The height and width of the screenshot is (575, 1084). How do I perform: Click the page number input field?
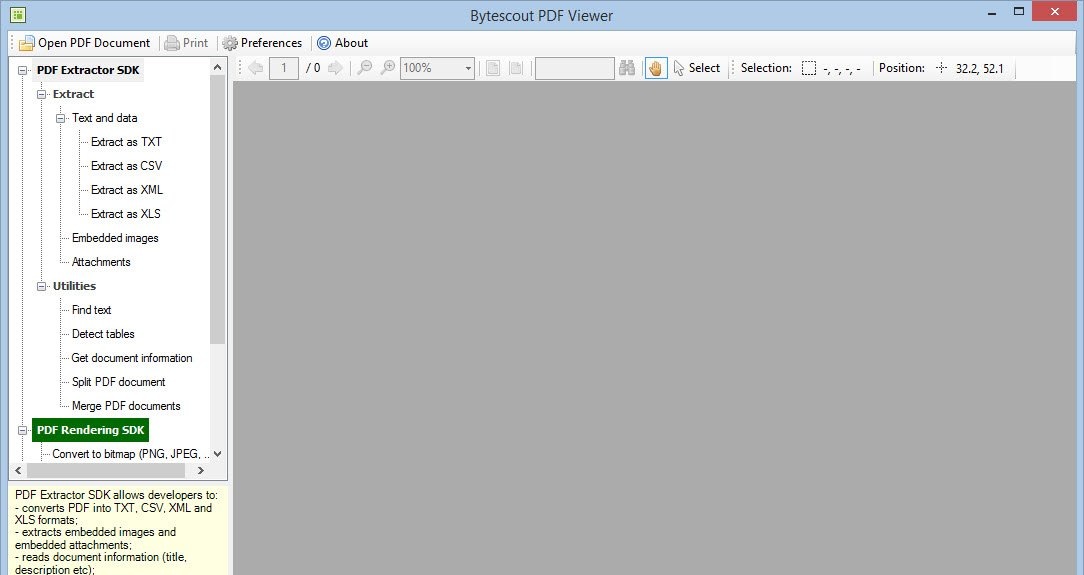(283, 68)
